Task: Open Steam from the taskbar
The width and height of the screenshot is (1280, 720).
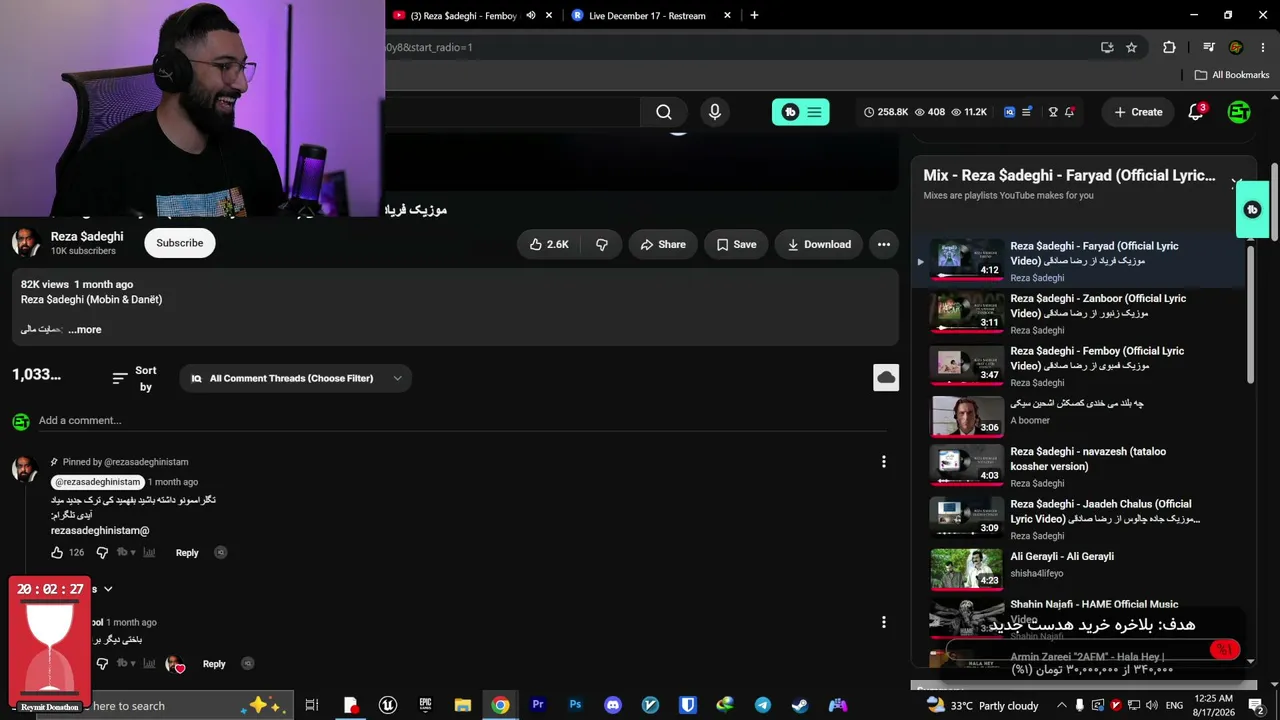Action: click(x=800, y=705)
